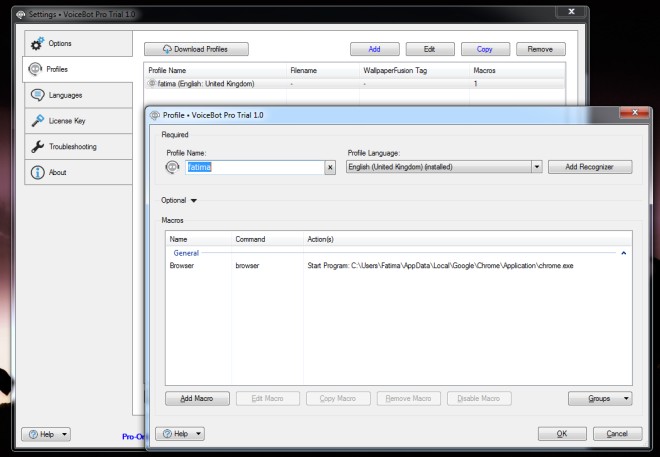Open the Help dropdown in Settings window
660x457 pixels.
(x=46, y=434)
